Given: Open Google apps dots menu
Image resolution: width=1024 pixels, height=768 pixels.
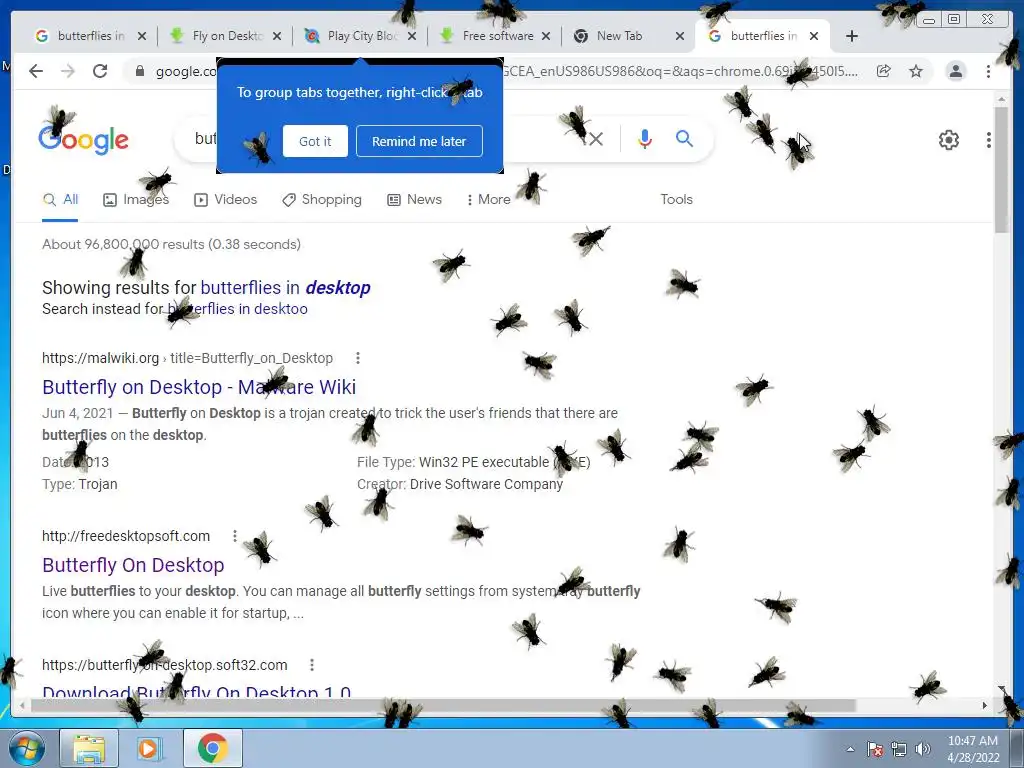Looking at the screenshot, I should tap(989, 140).
